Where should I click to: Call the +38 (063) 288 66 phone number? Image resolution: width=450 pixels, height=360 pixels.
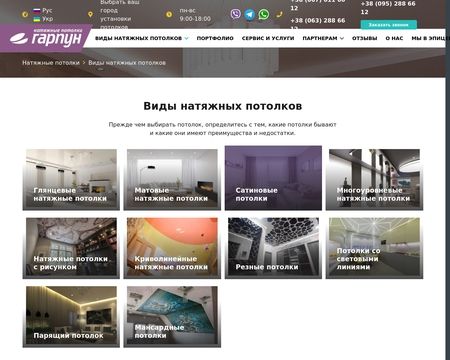318,23
